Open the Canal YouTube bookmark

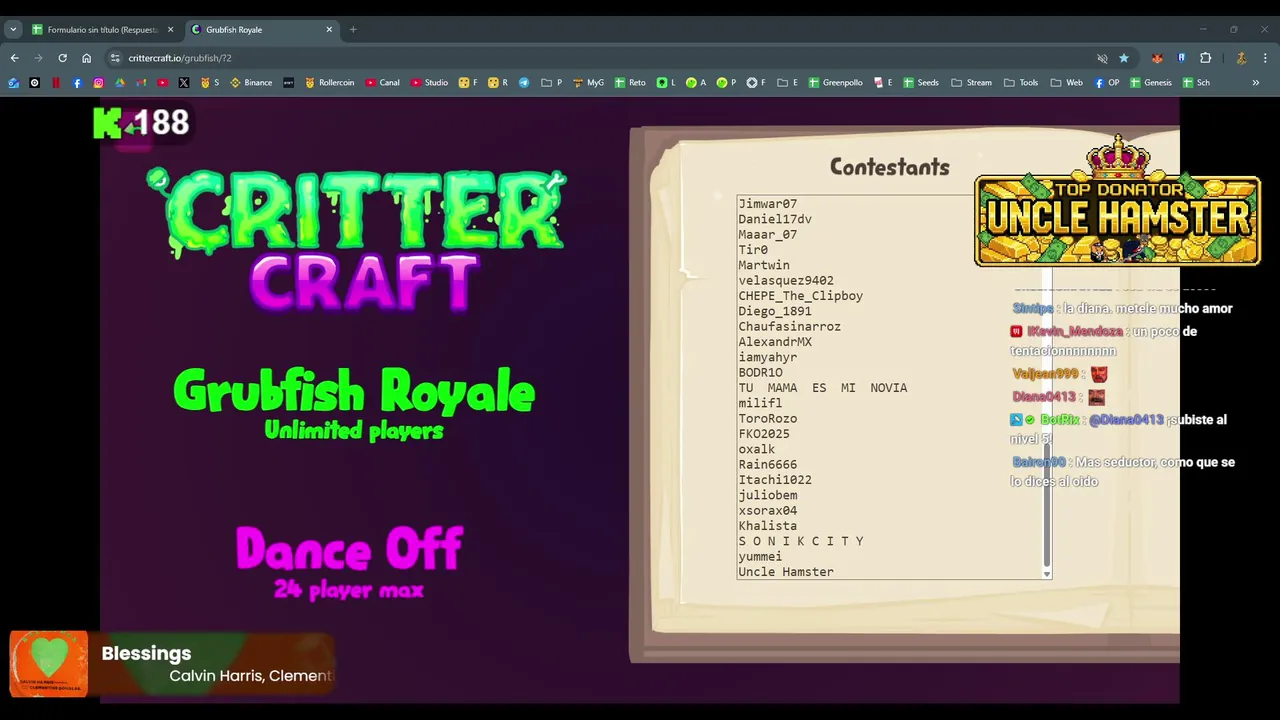click(383, 83)
